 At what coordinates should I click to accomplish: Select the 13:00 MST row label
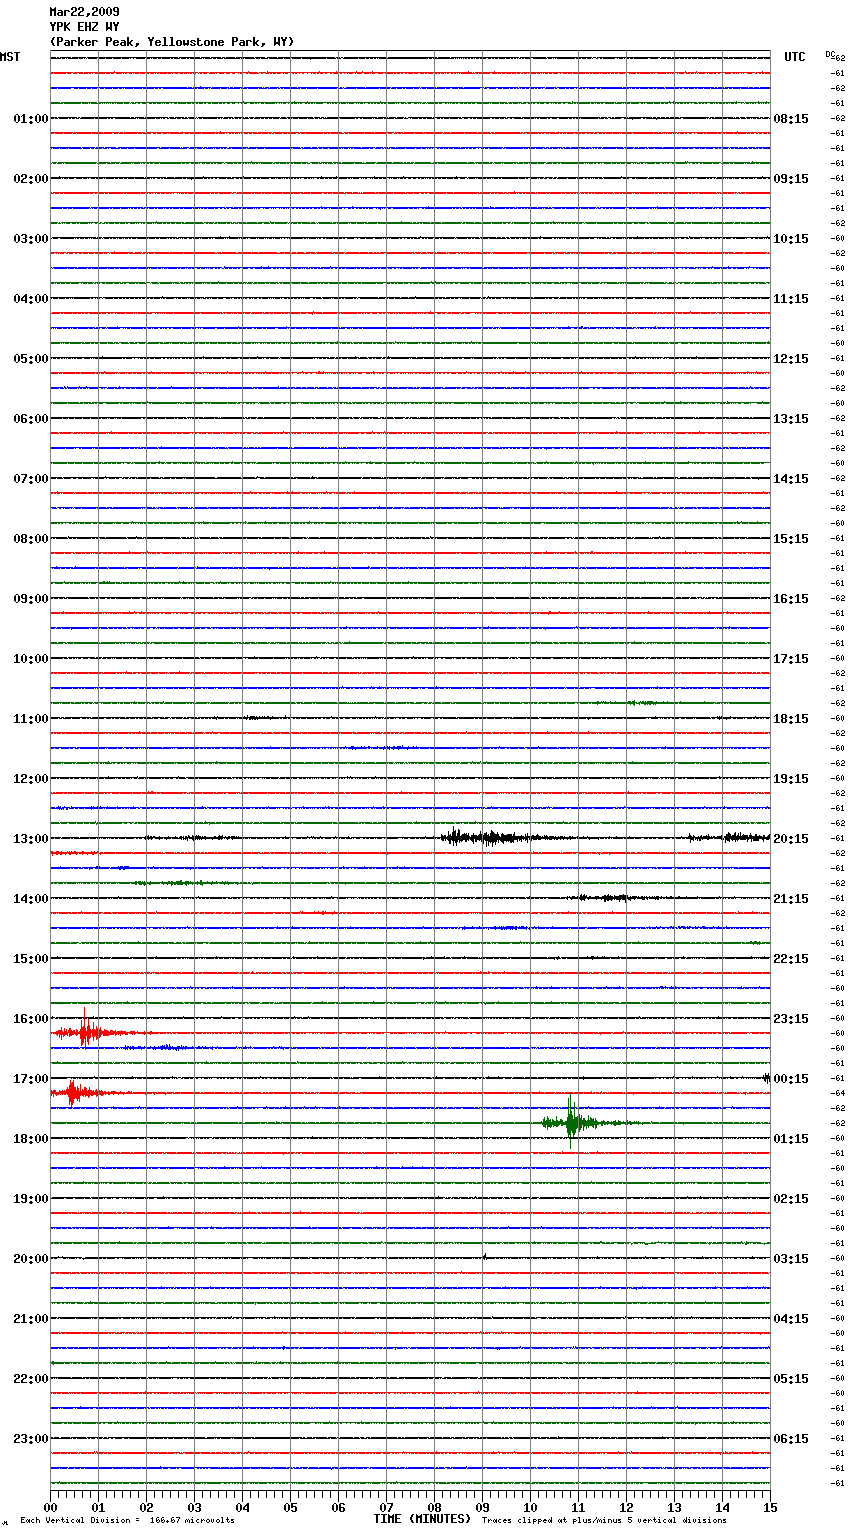coord(30,839)
